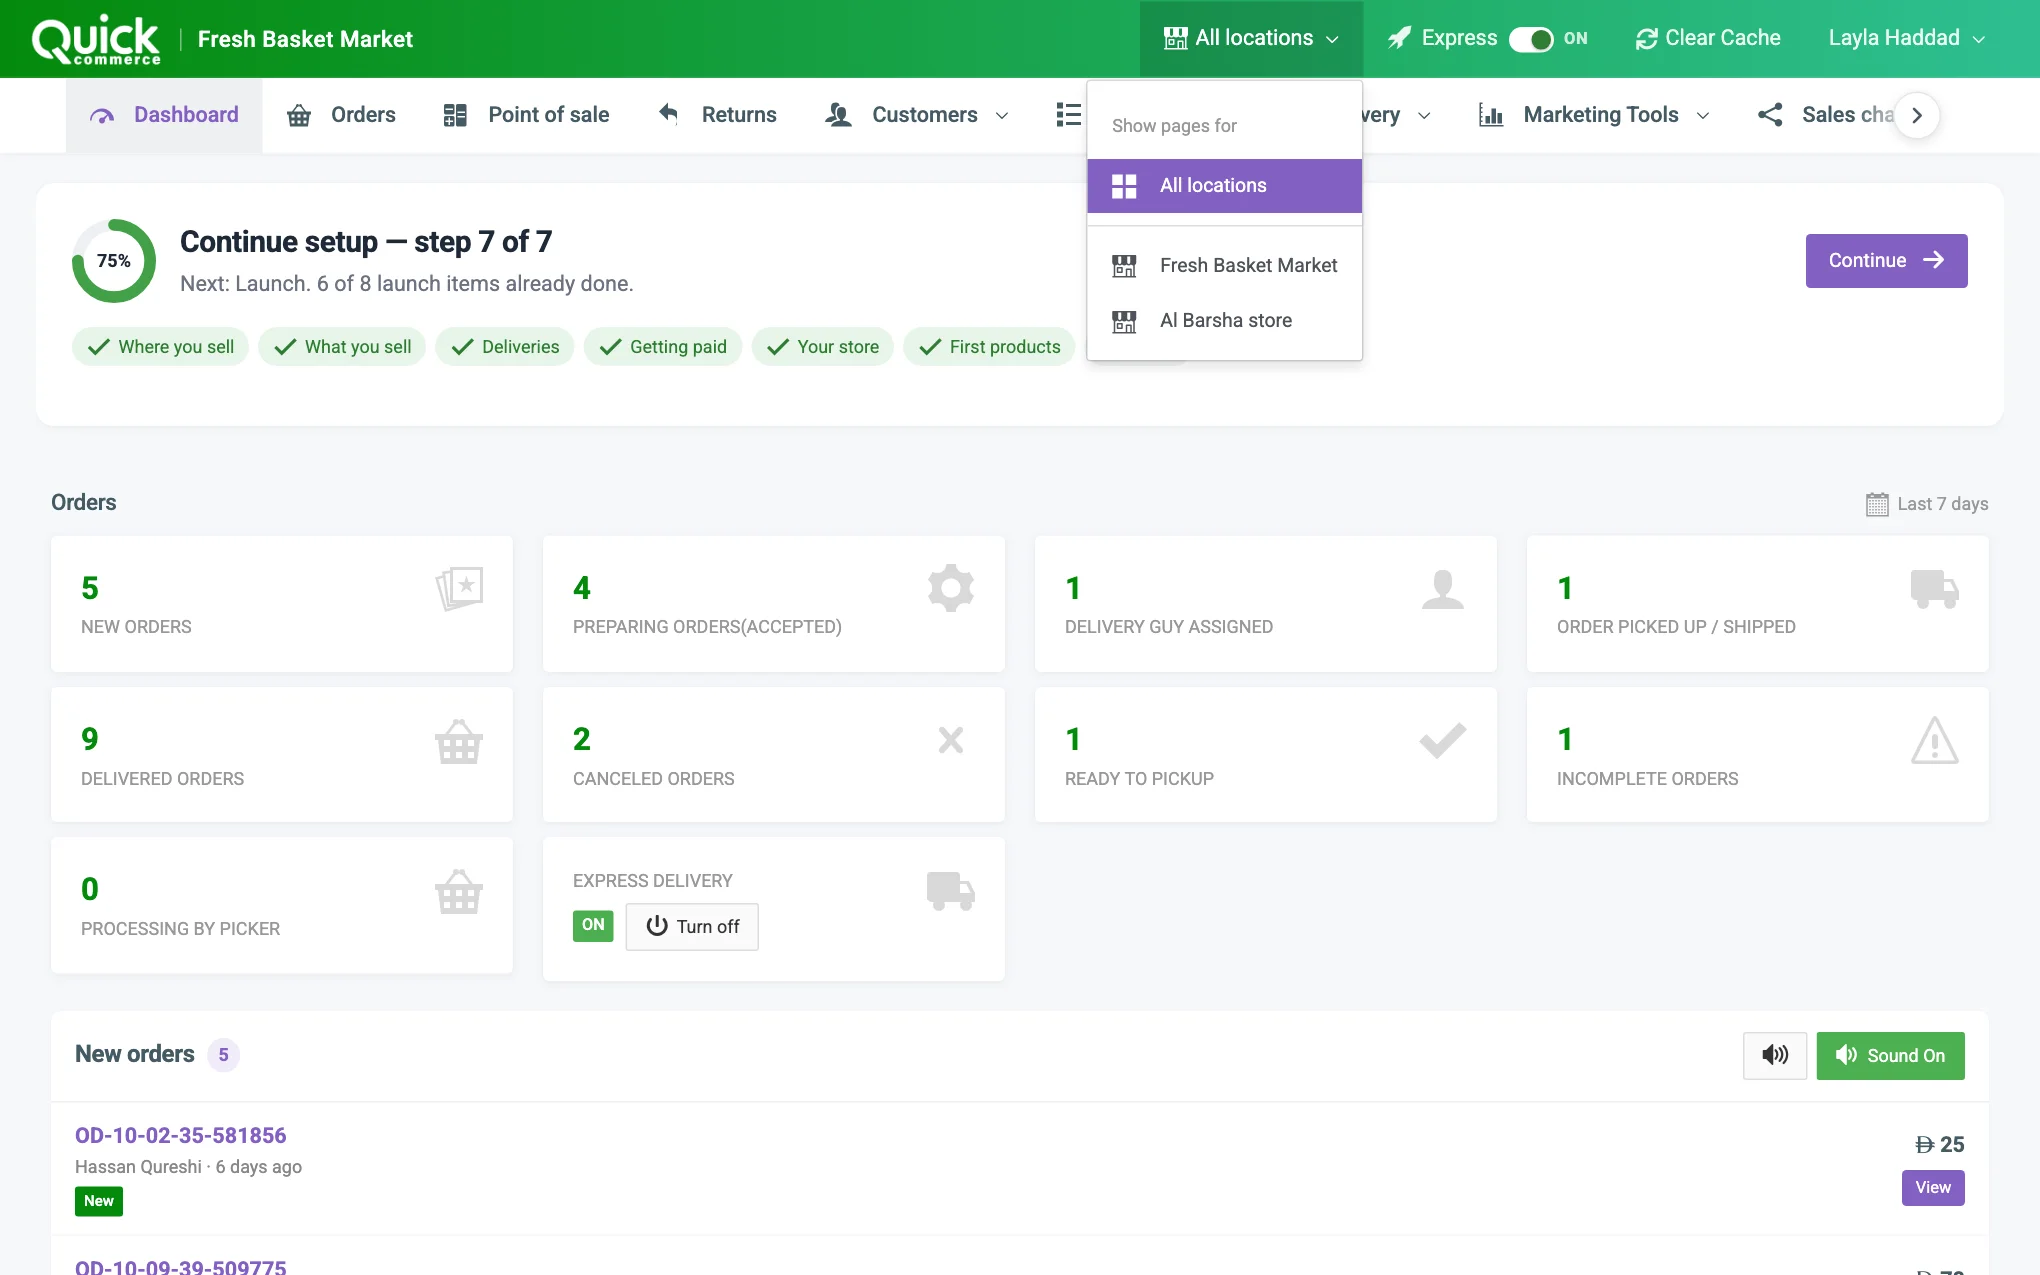Click the Fresh Basket Market store icon in dropdown
Image resolution: width=2040 pixels, height=1275 pixels.
click(x=1124, y=266)
